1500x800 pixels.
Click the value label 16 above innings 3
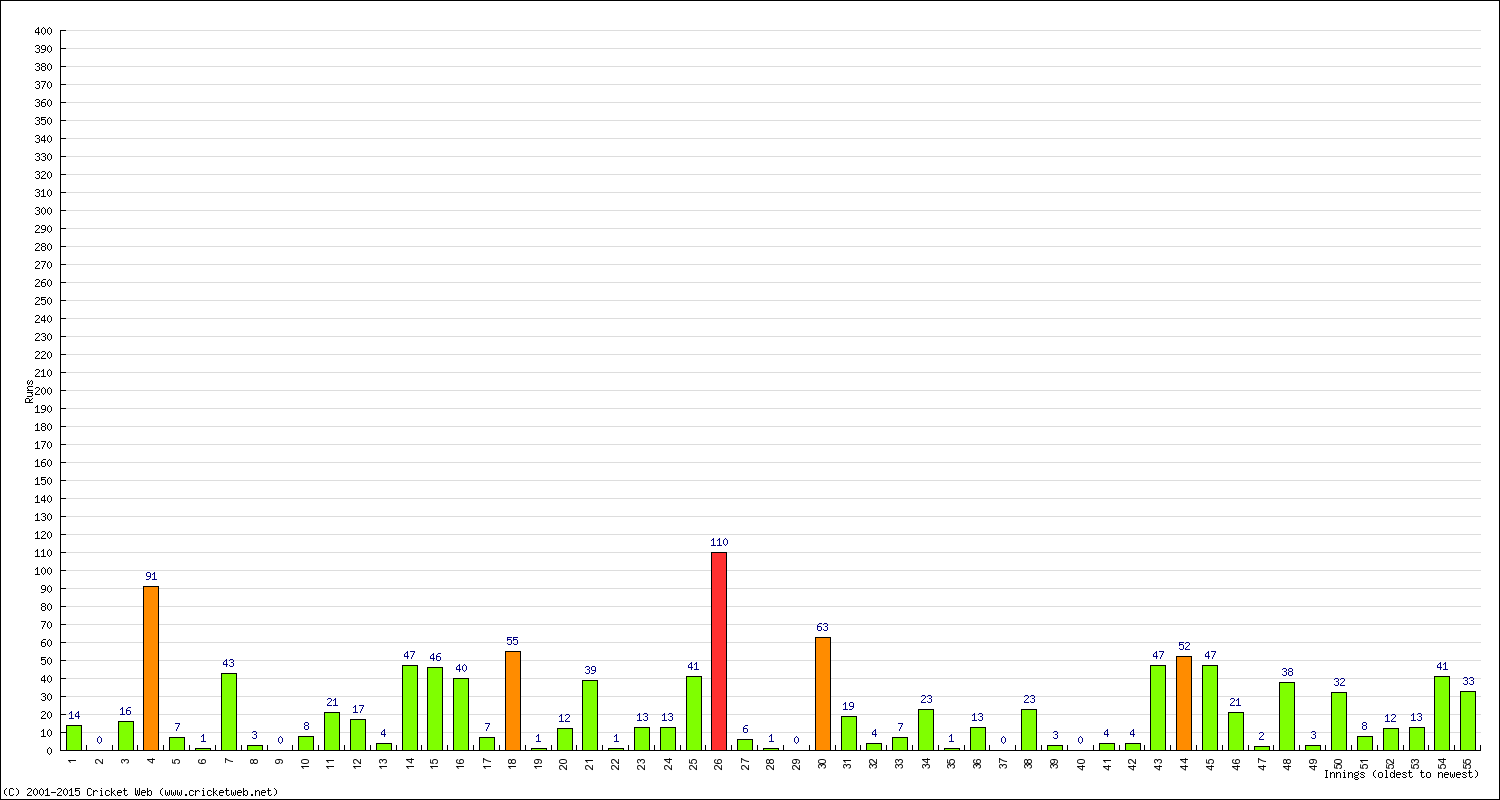(x=125, y=711)
